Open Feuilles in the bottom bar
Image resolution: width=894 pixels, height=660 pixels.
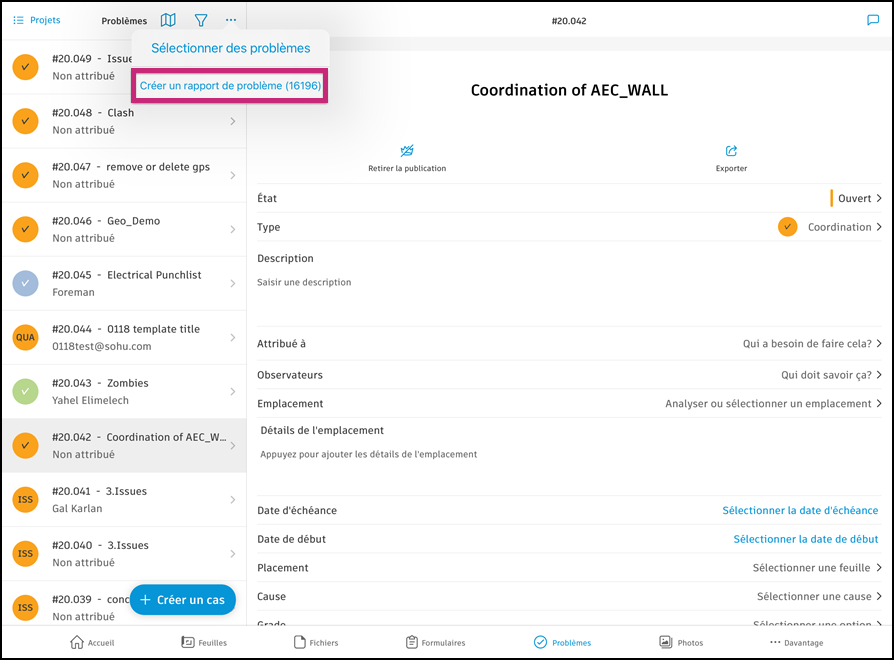[204, 642]
